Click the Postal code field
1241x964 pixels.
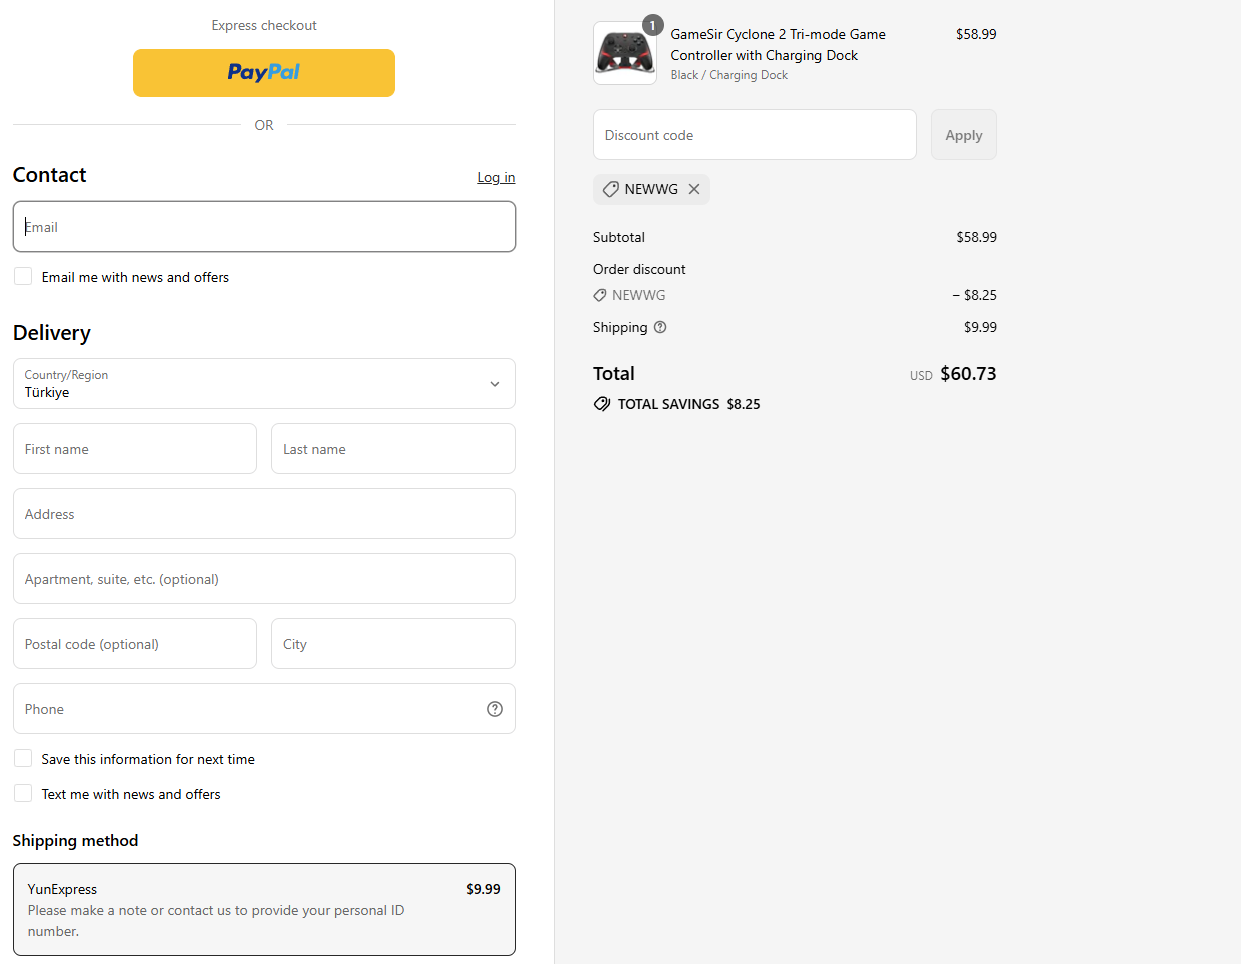pos(135,644)
